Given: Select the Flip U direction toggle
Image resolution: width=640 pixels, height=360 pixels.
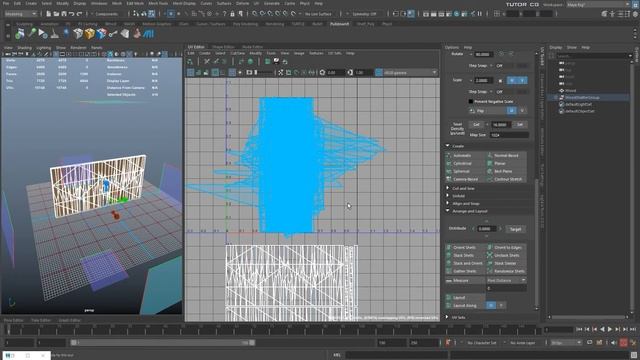Looking at the screenshot, I should pos(512,111).
